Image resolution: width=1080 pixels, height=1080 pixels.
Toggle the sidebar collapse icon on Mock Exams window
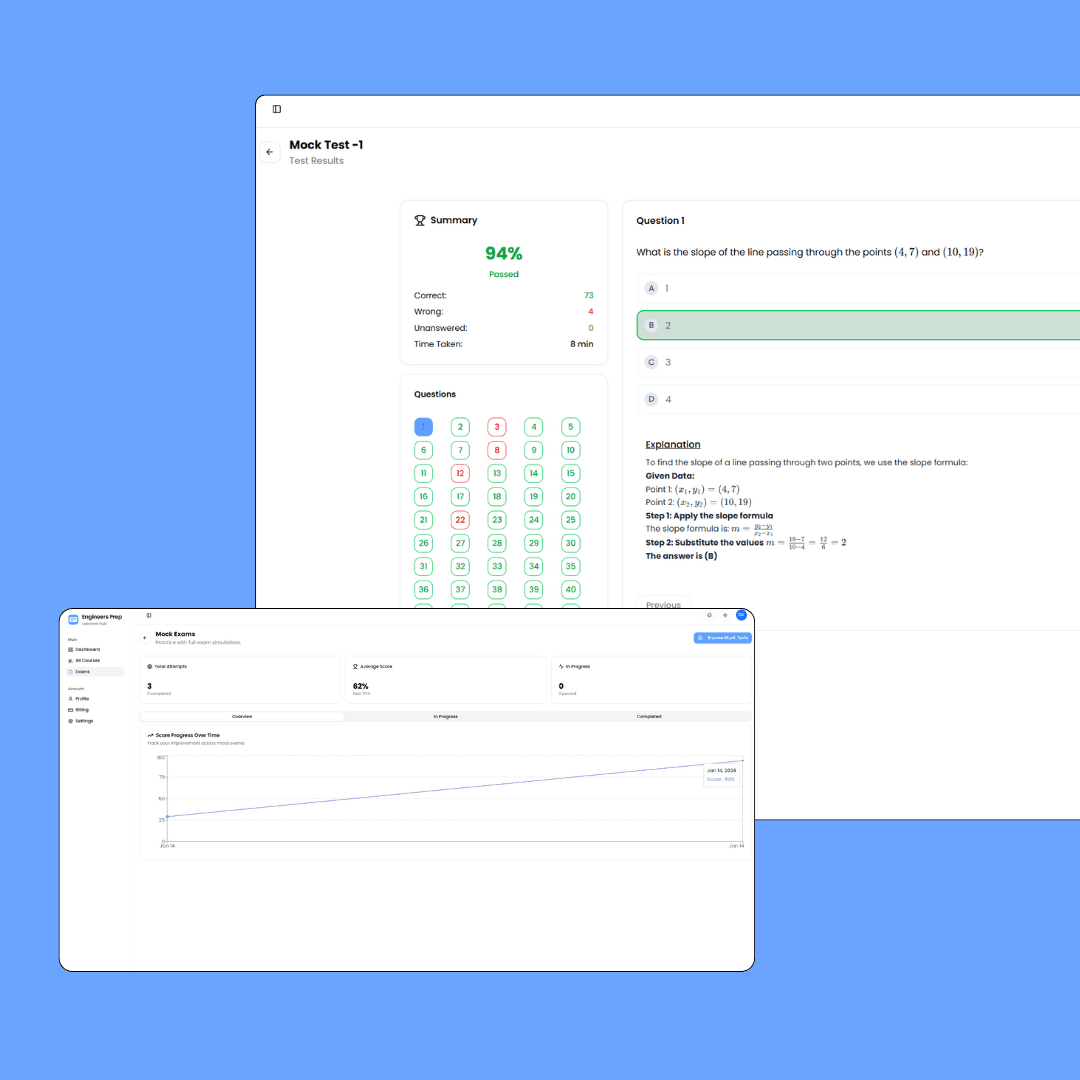coord(149,615)
